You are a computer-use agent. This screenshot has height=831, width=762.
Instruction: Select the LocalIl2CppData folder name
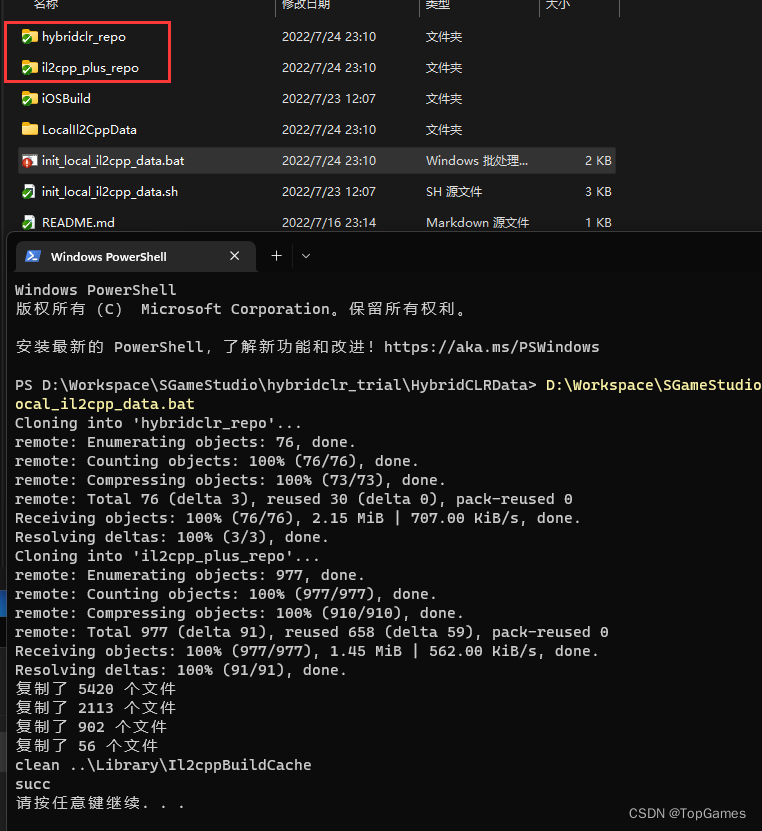click(x=89, y=130)
